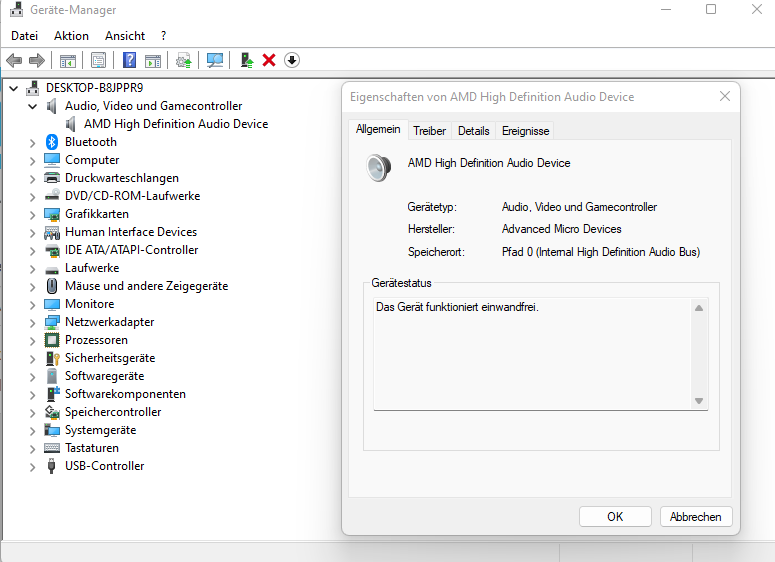This screenshot has width=775, height=562.
Task: Click scroll down arrow in Gerätestatus box
Action: tap(698, 401)
